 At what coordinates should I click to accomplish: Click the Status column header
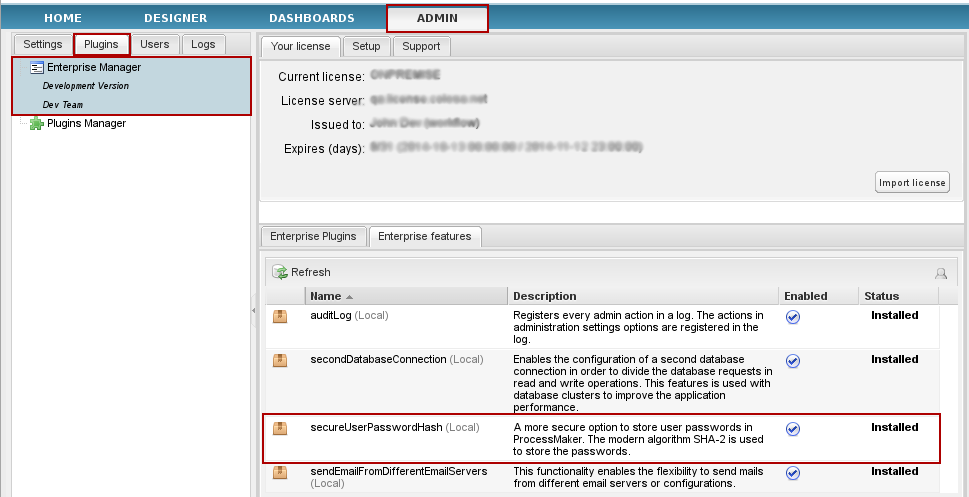point(881,296)
